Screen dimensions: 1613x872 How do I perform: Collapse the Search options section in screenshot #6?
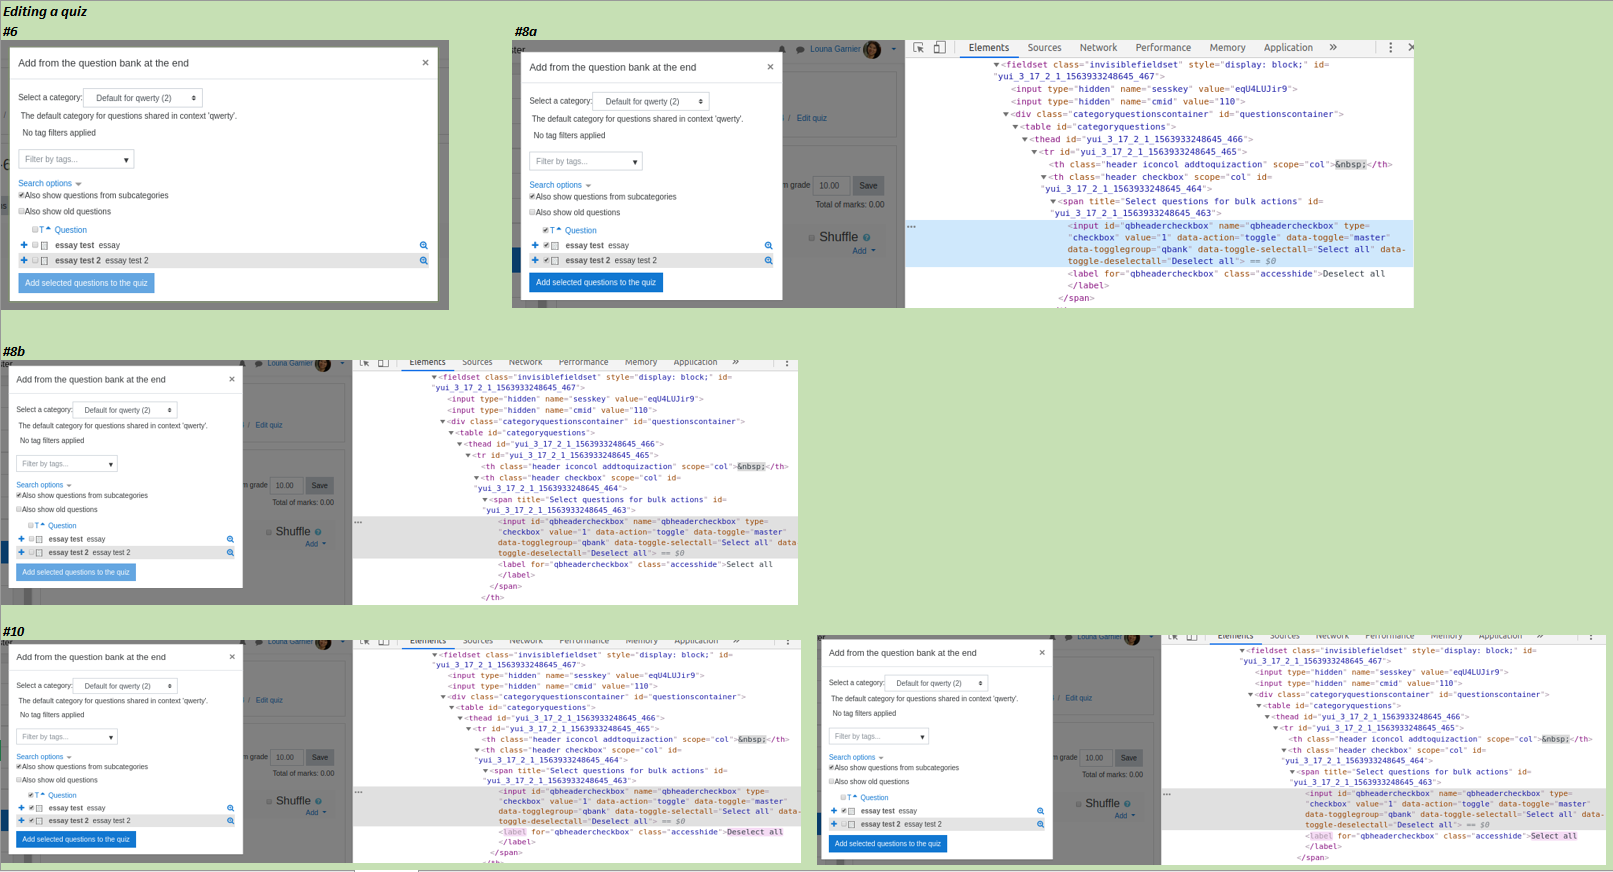coord(50,184)
